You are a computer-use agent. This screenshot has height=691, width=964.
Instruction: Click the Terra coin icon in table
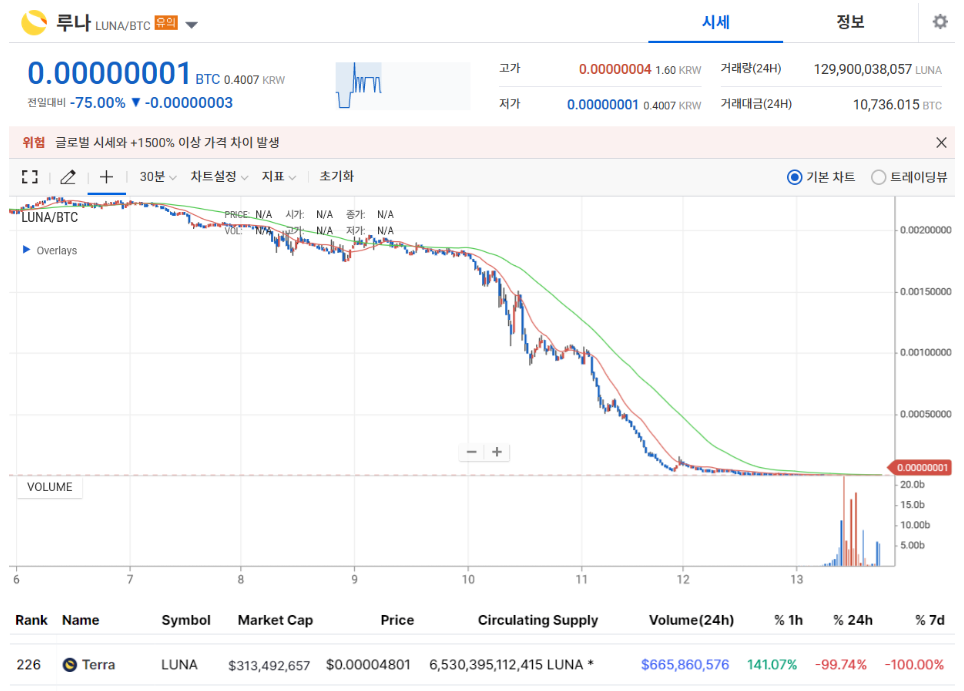(x=70, y=665)
